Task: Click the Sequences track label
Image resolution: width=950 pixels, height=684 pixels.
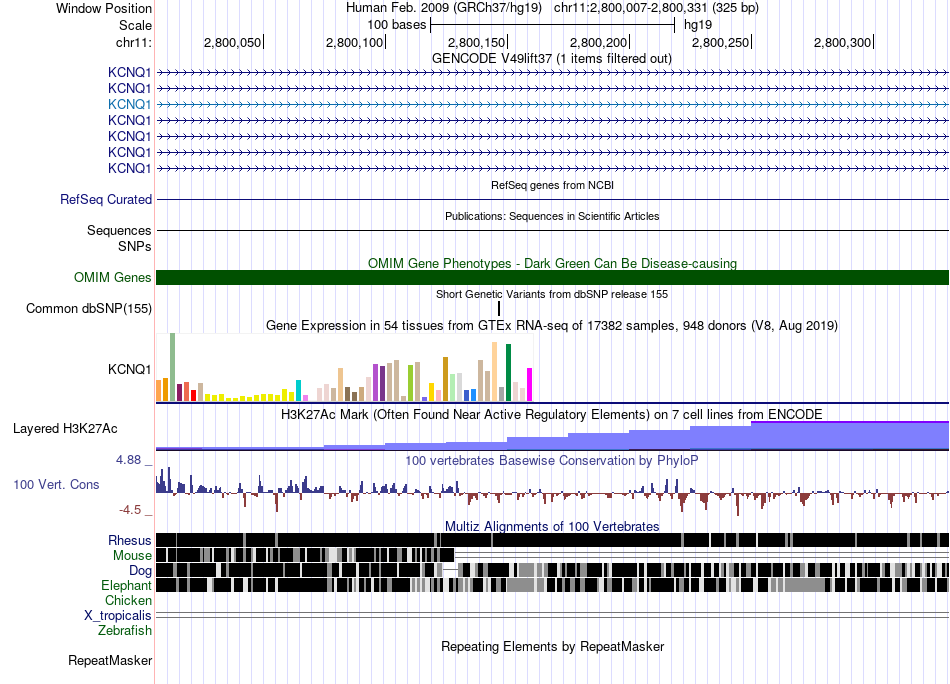Action: [119, 230]
